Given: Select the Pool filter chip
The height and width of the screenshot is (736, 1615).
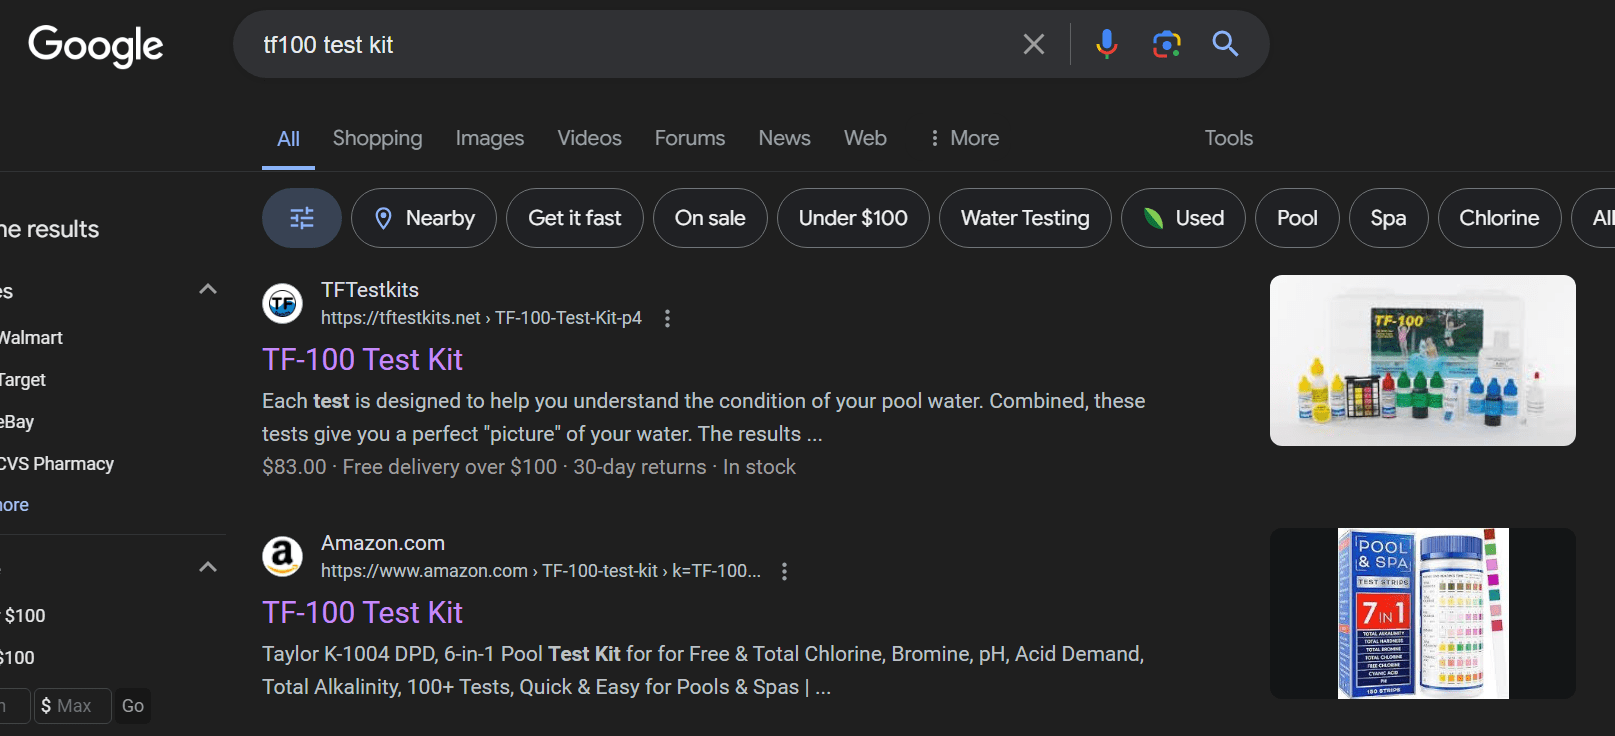Looking at the screenshot, I should (1297, 218).
